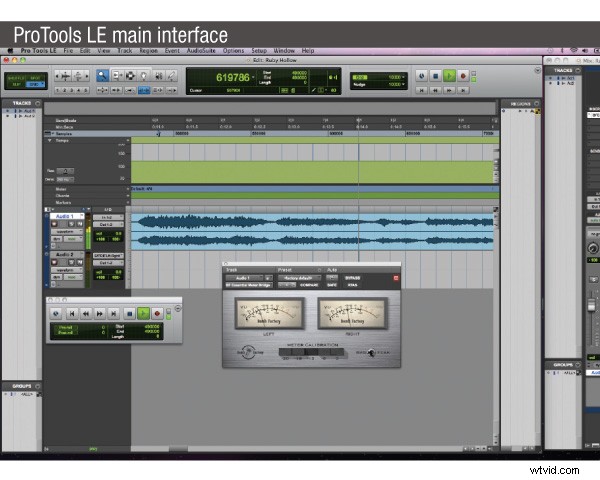Mute the Audio 2 track
This screenshot has width=600, height=480.
tap(80, 262)
